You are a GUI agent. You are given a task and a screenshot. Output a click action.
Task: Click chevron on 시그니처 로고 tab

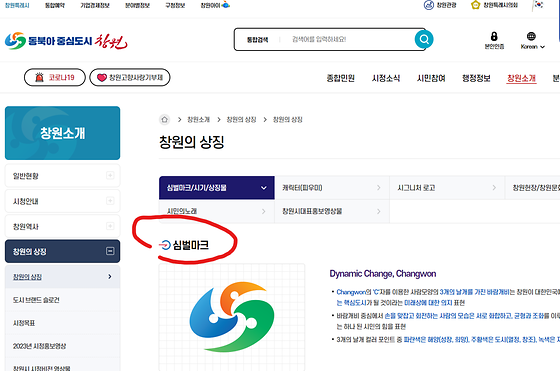click(494, 188)
